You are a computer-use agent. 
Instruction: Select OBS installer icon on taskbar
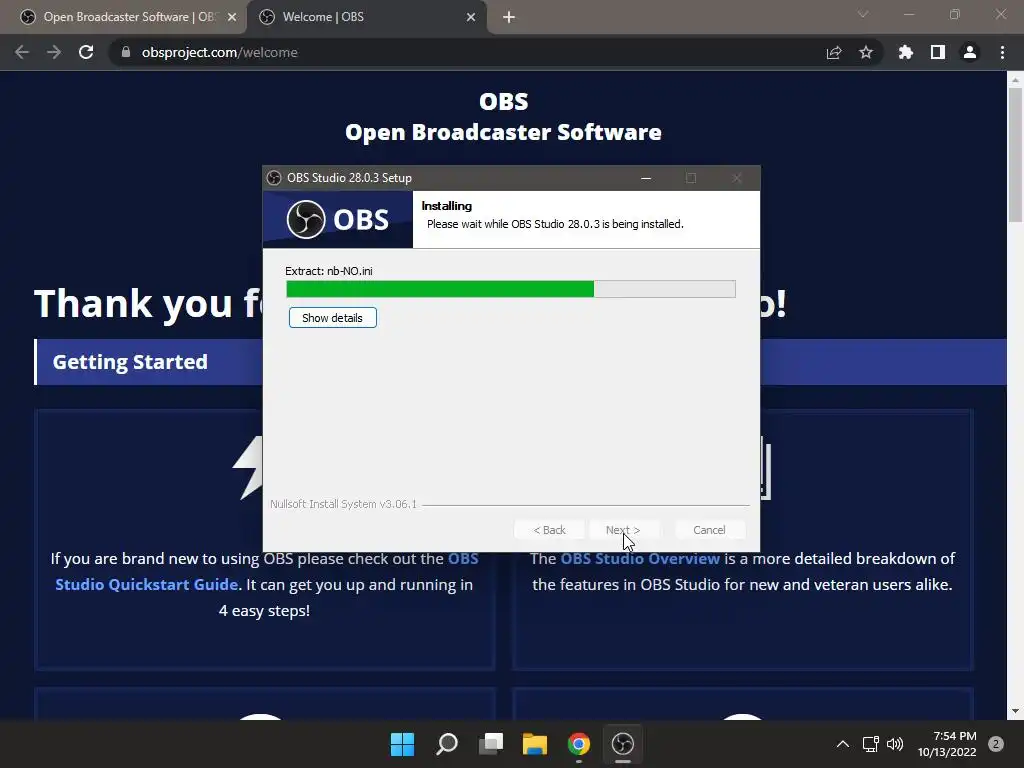pyautogui.click(x=622, y=744)
